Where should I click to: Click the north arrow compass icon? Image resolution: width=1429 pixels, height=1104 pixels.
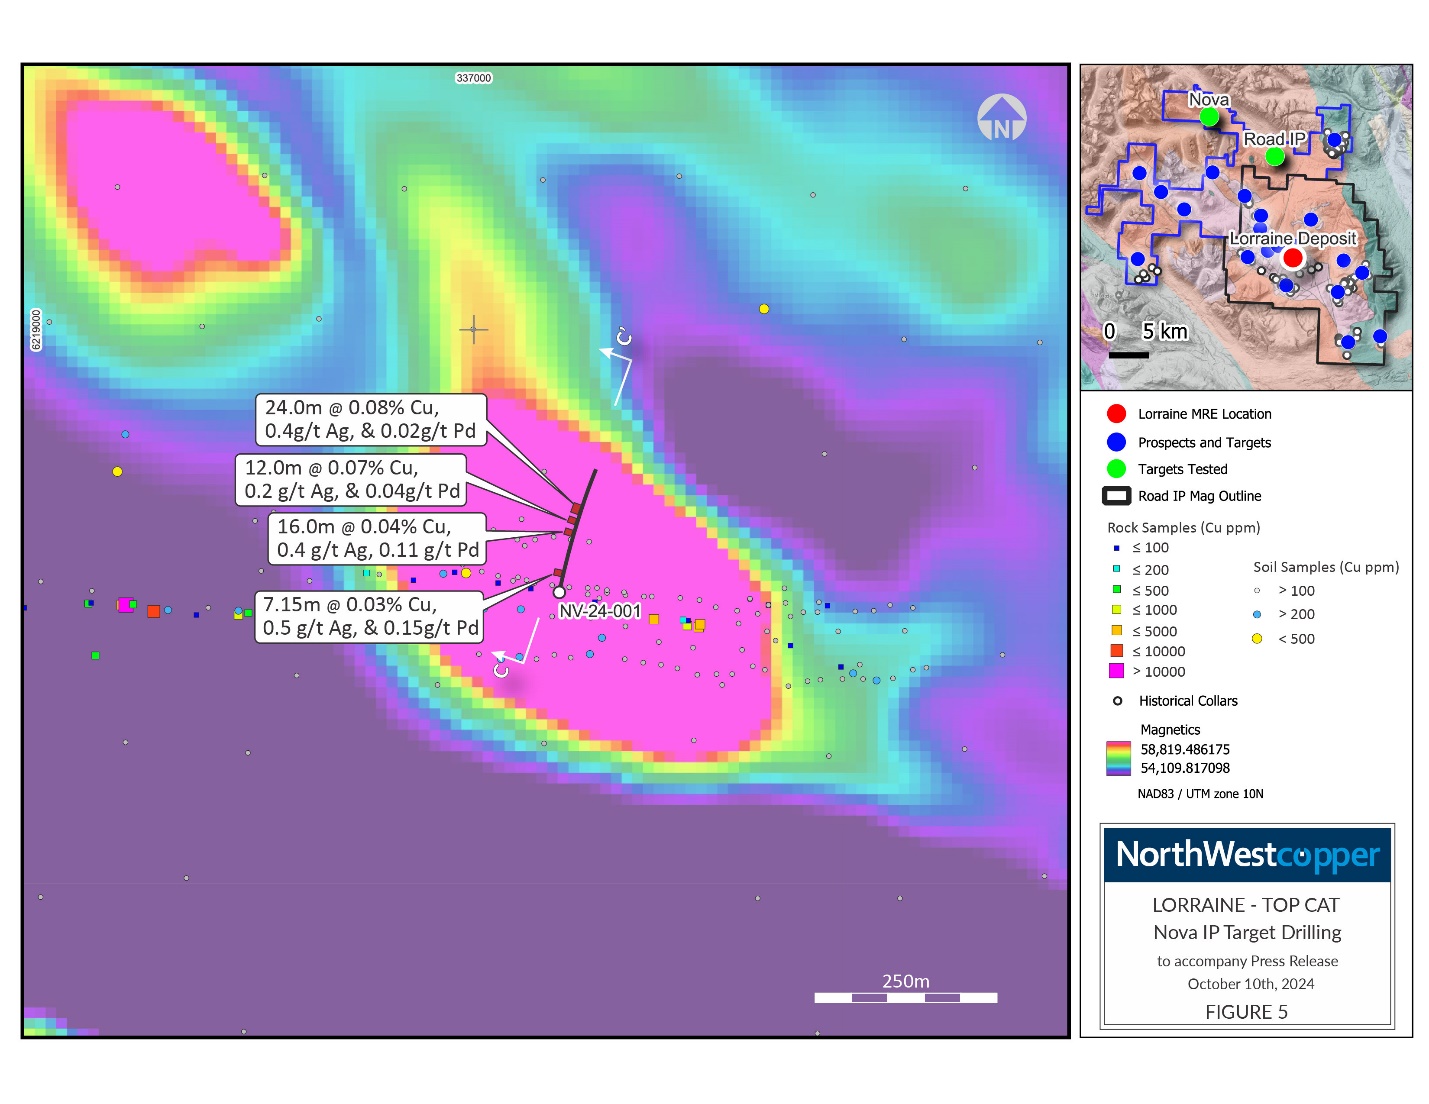1001,117
